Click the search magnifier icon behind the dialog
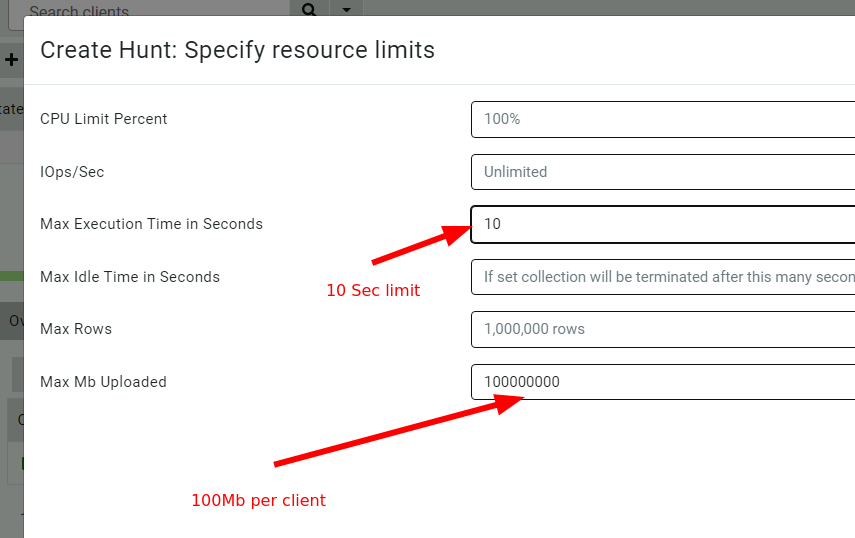Viewport: 855px width, 538px height. pyautogui.click(x=309, y=9)
